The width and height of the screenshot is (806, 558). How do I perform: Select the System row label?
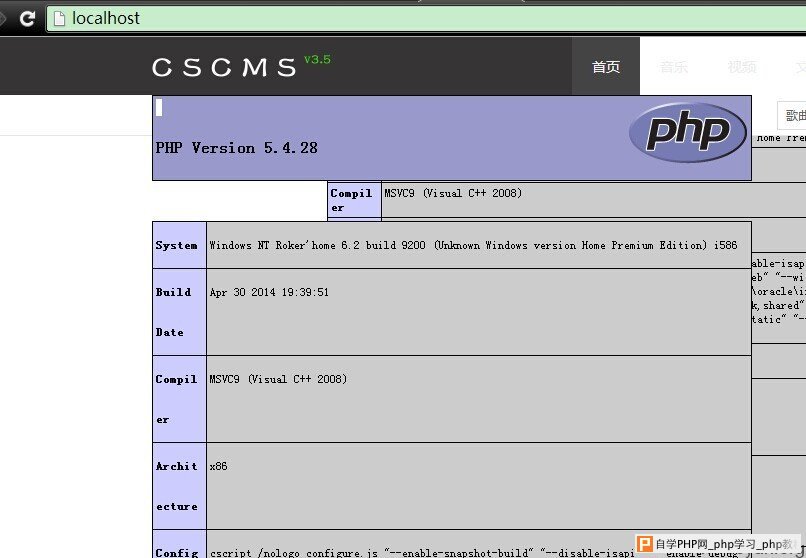point(179,245)
